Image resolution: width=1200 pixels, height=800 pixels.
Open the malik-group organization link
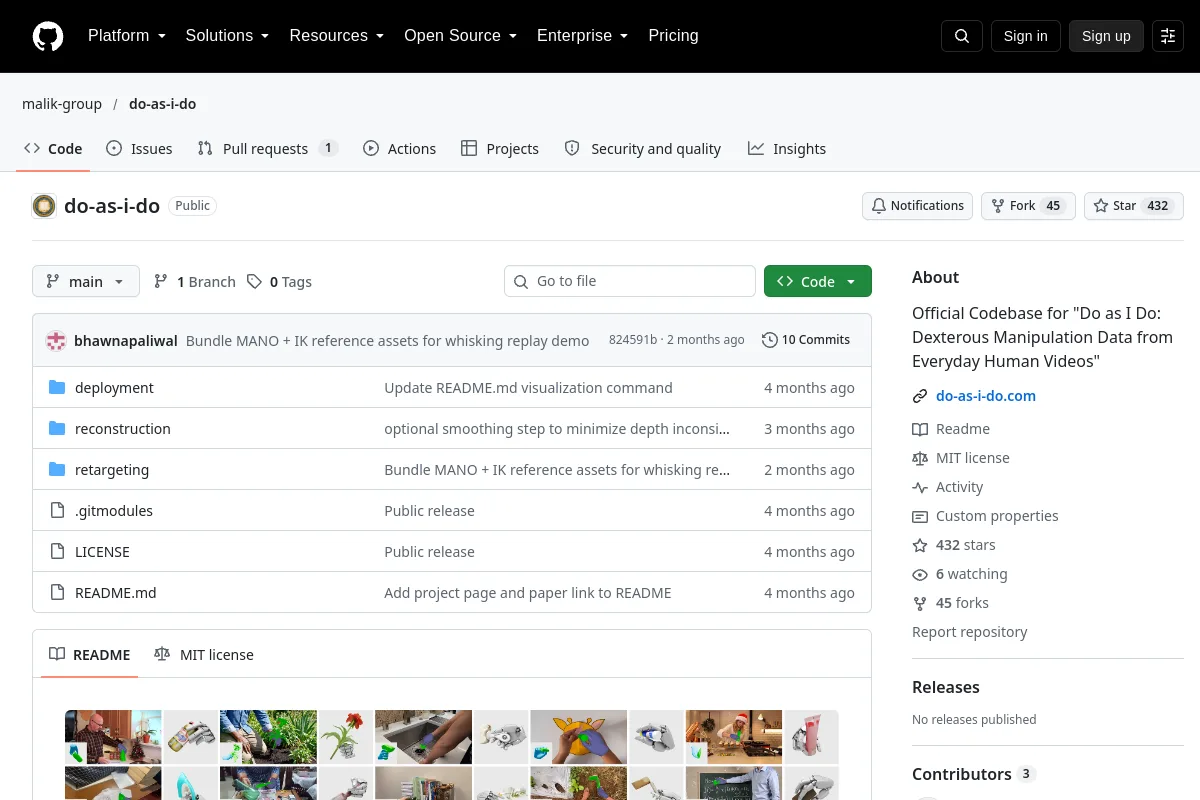(62, 104)
